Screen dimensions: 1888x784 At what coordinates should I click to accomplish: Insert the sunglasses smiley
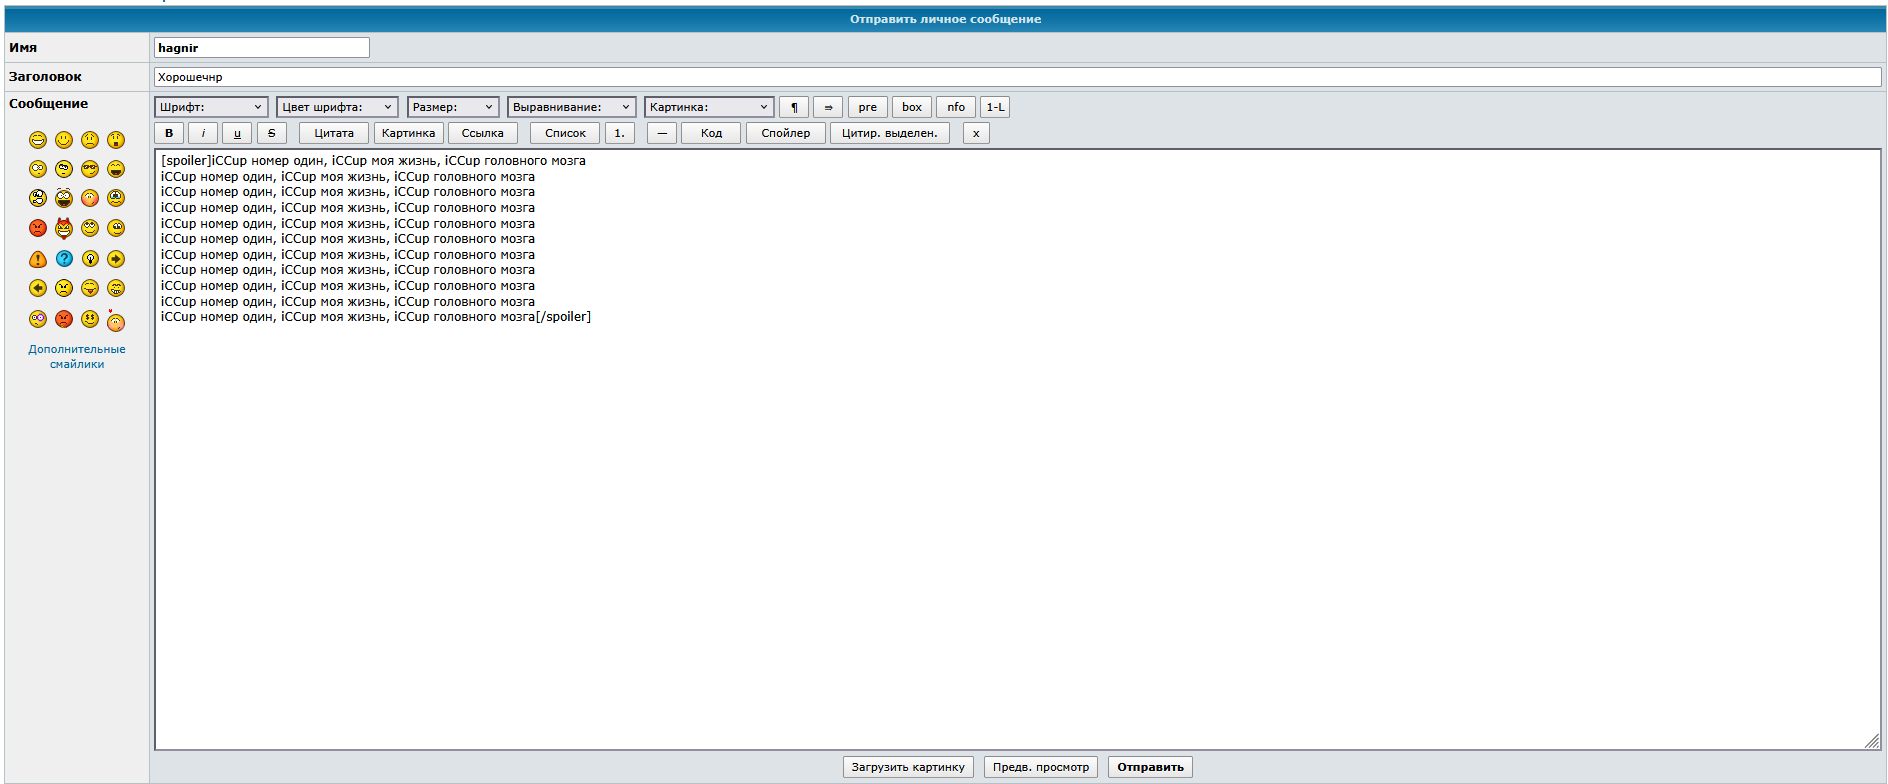click(x=90, y=169)
